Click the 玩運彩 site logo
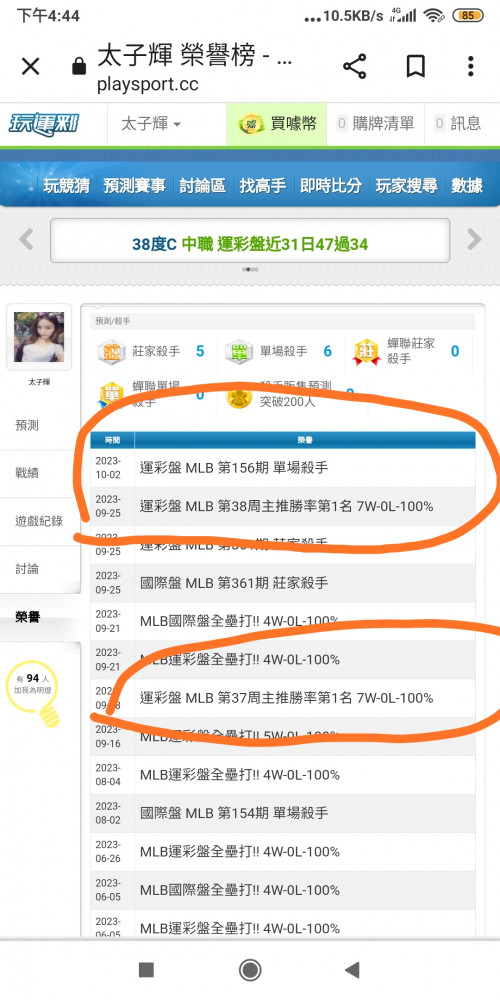 coord(43,123)
